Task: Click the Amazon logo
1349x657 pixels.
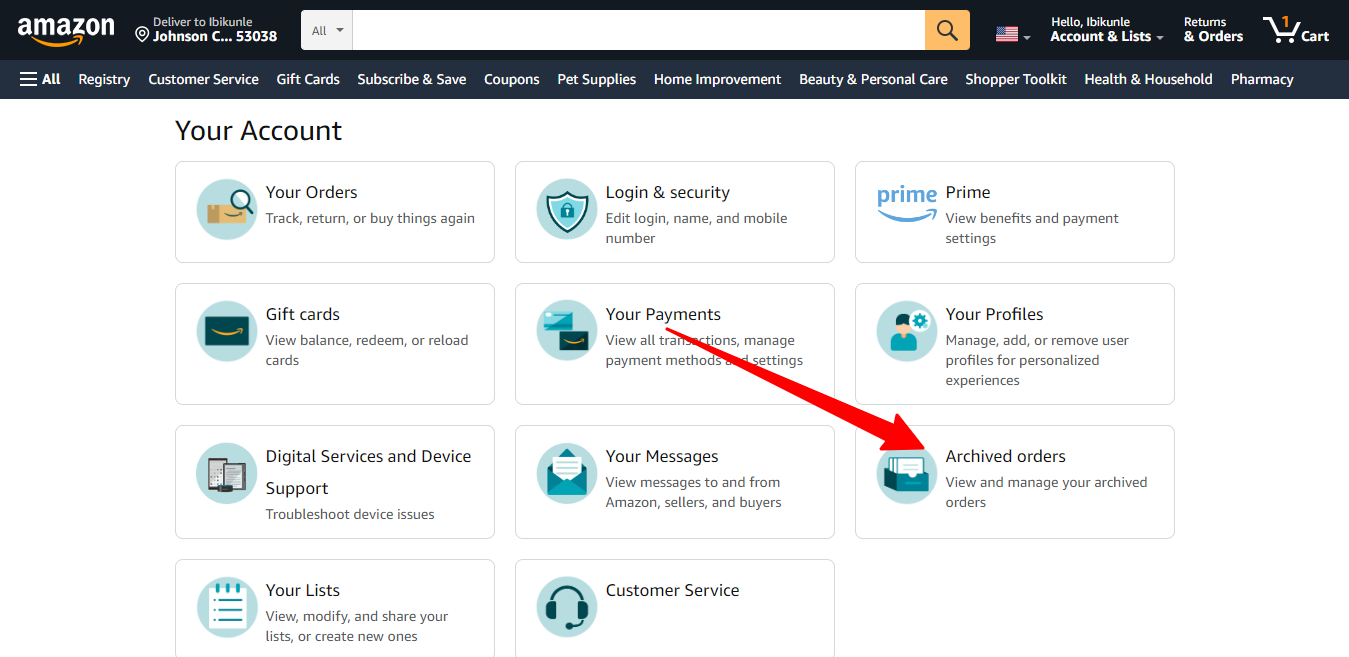Action: 66,31
